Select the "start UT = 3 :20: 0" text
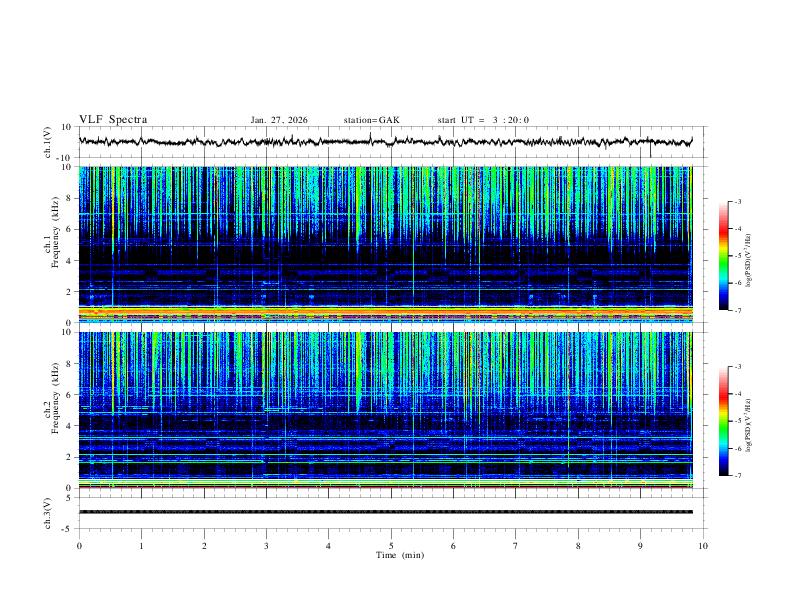The image size is (792, 612). [x=483, y=120]
